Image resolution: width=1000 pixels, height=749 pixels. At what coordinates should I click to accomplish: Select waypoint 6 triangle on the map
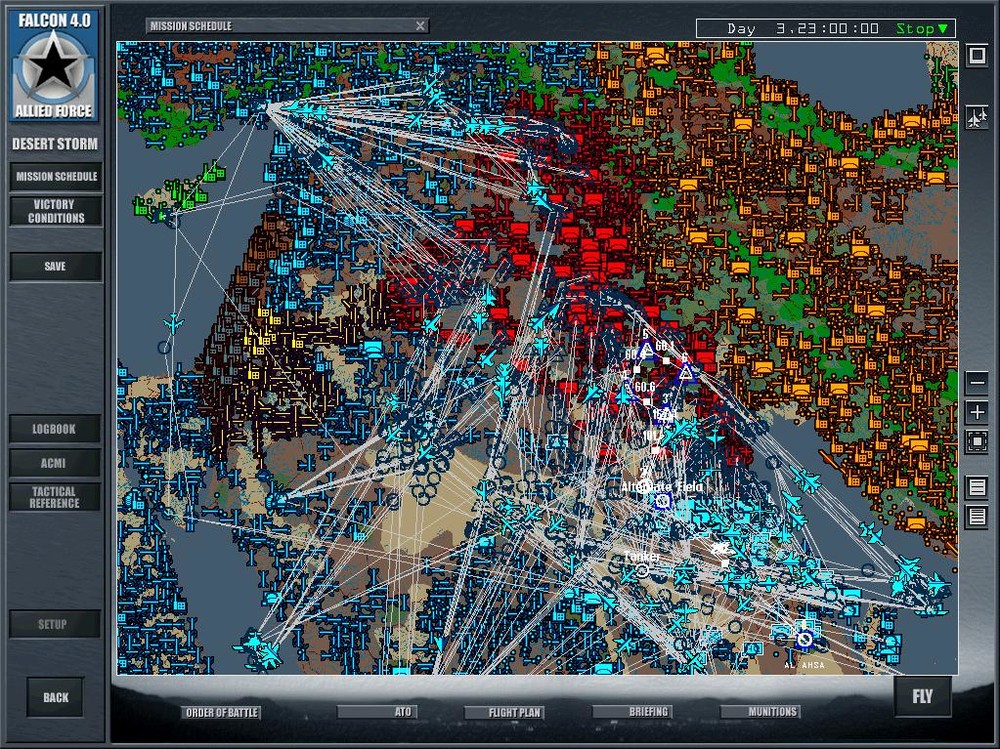(686, 373)
